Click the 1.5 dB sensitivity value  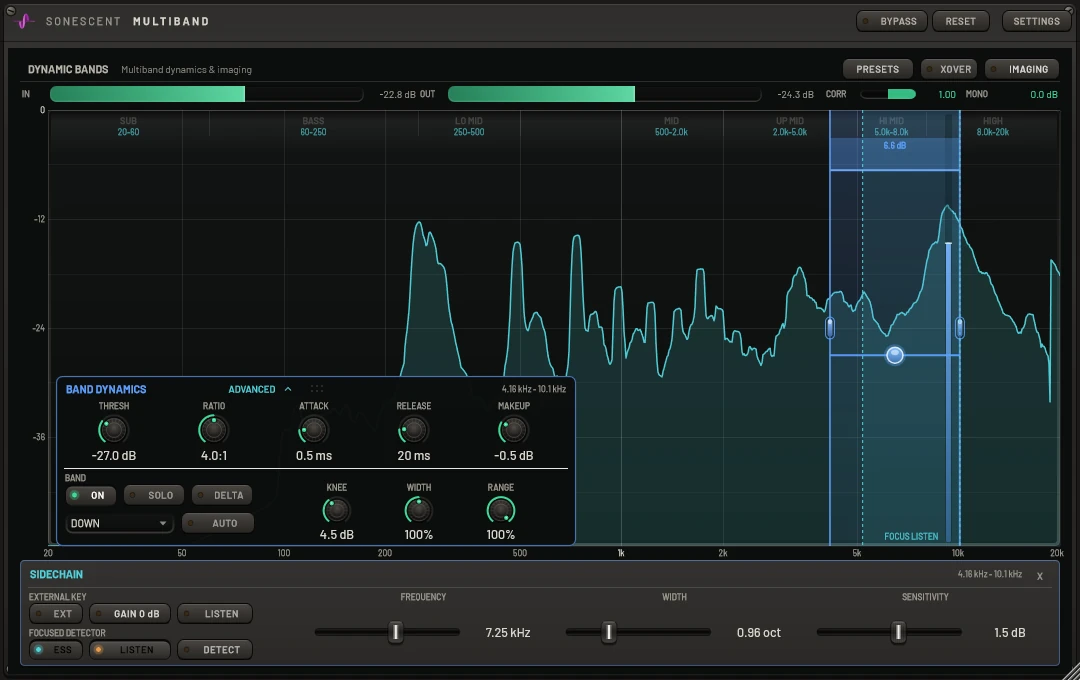1009,632
